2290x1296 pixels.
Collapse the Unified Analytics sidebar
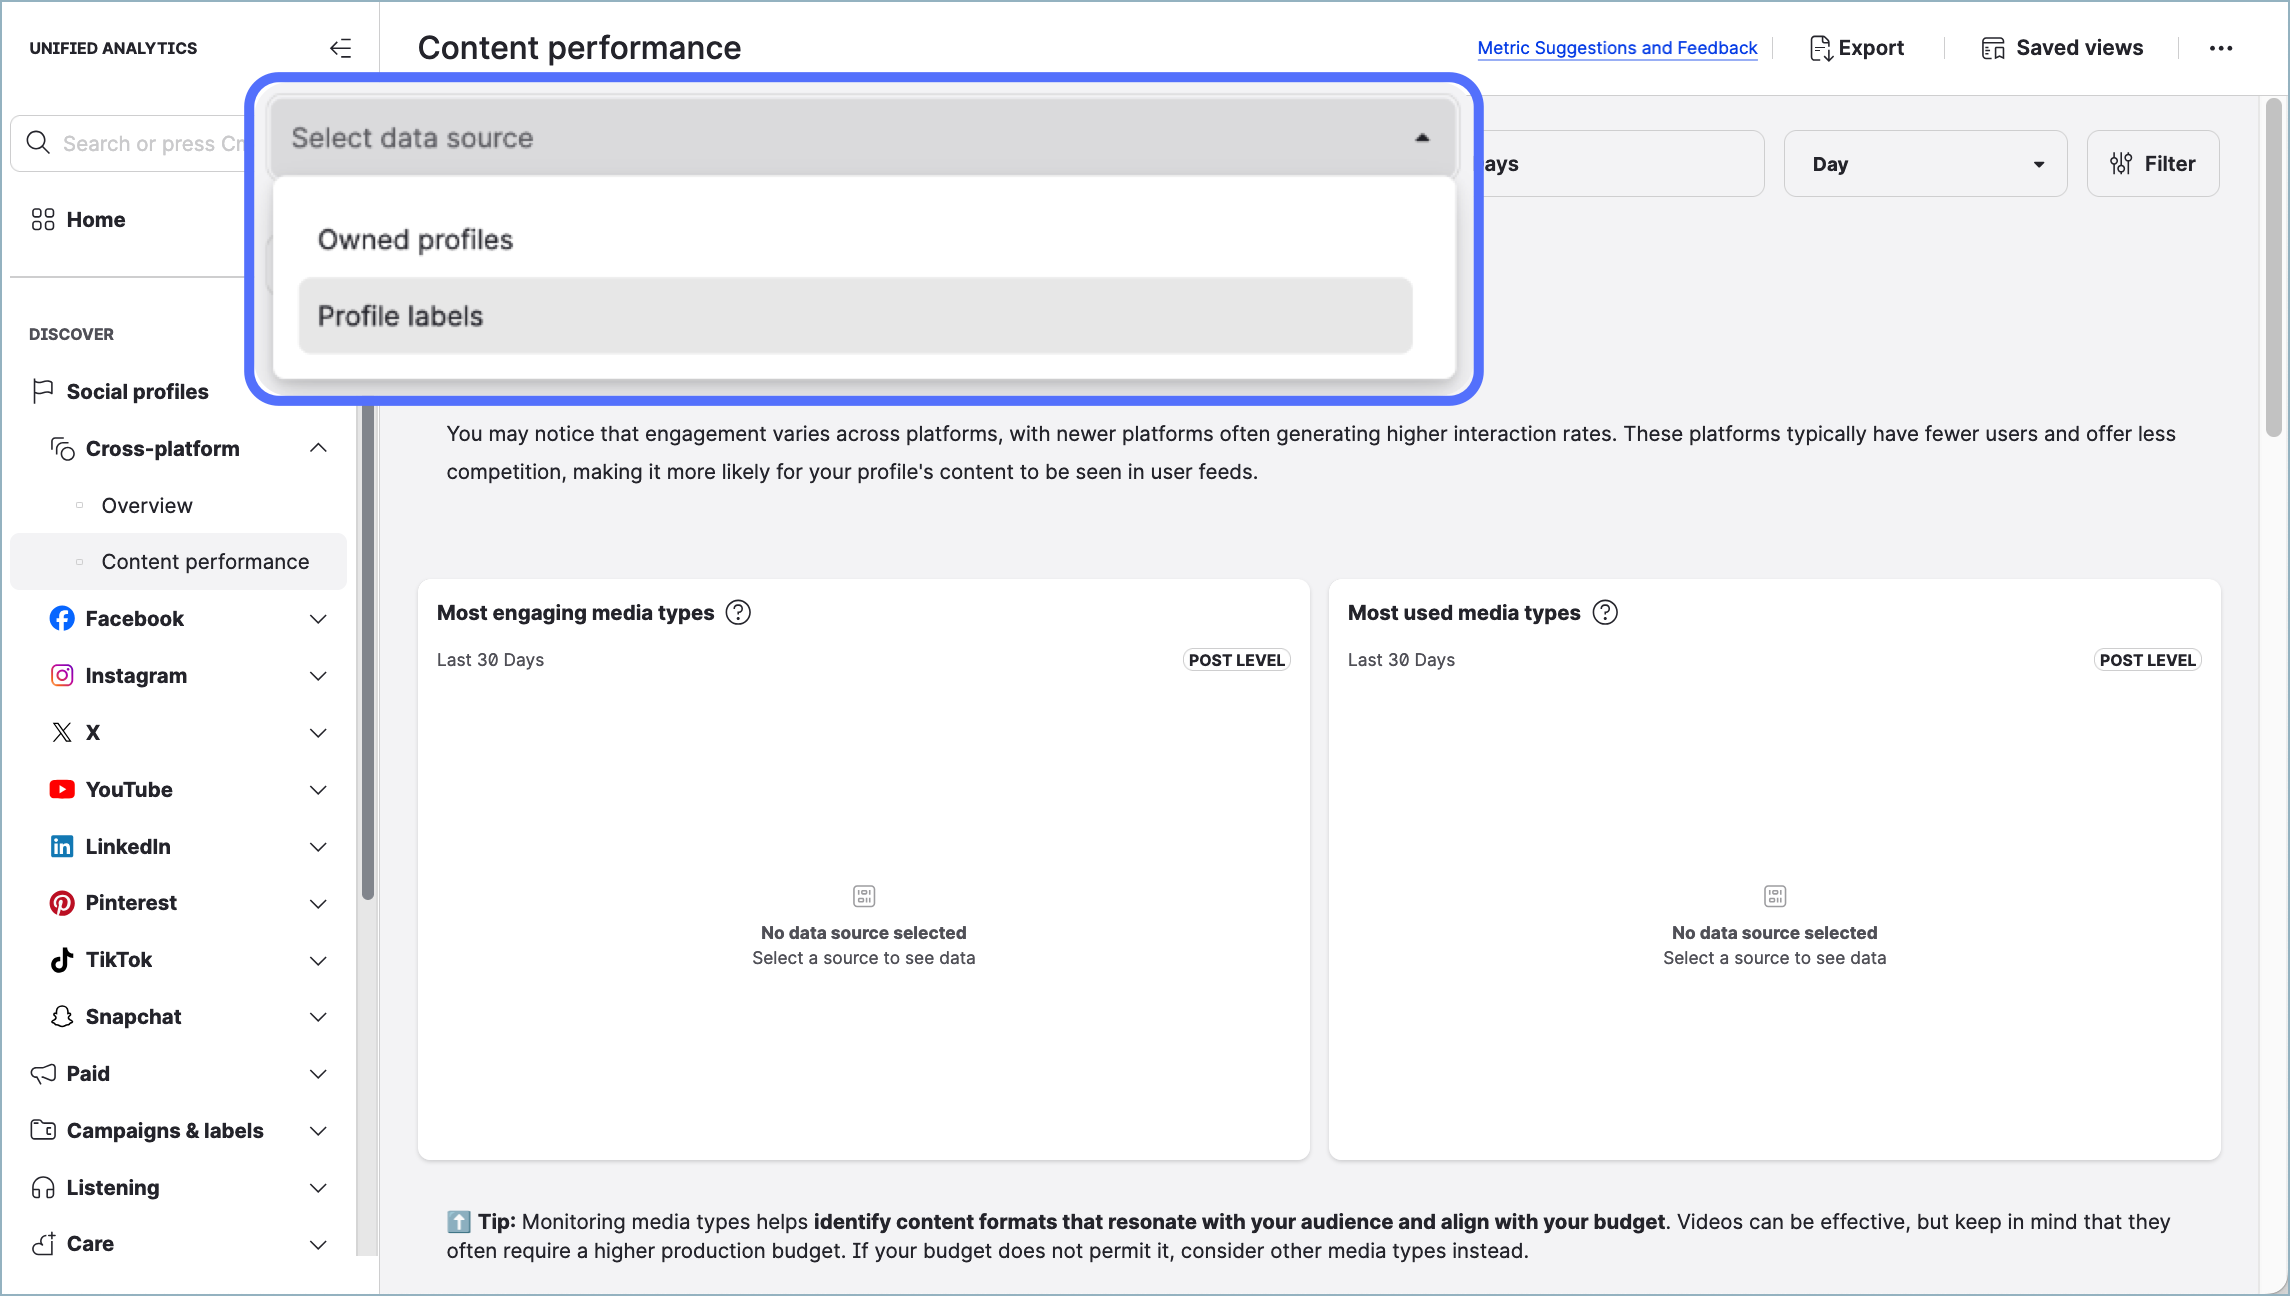340,48
